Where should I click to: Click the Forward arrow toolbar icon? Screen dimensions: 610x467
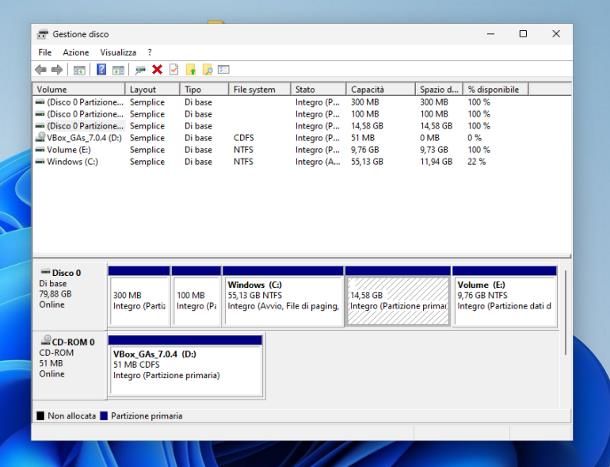coord(57,70)
